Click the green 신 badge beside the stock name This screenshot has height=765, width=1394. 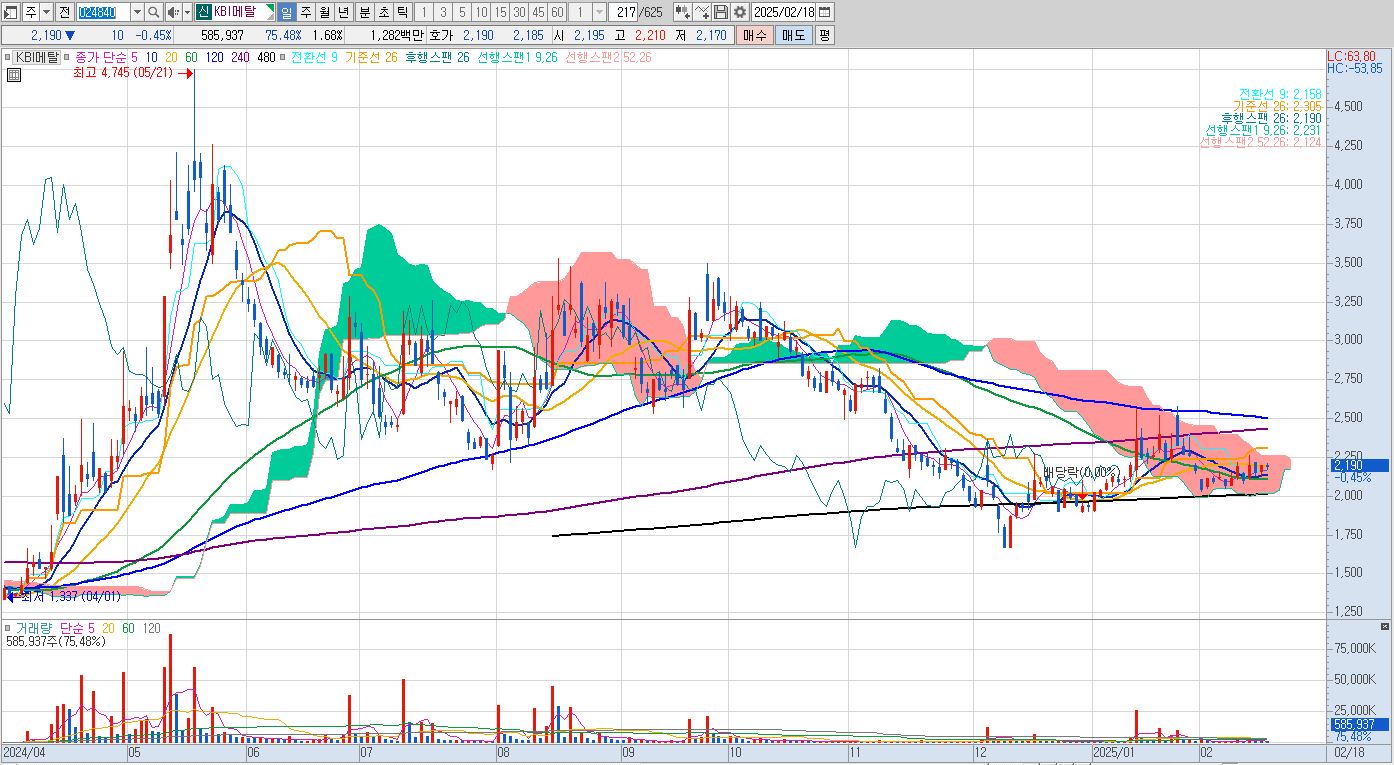203,12
